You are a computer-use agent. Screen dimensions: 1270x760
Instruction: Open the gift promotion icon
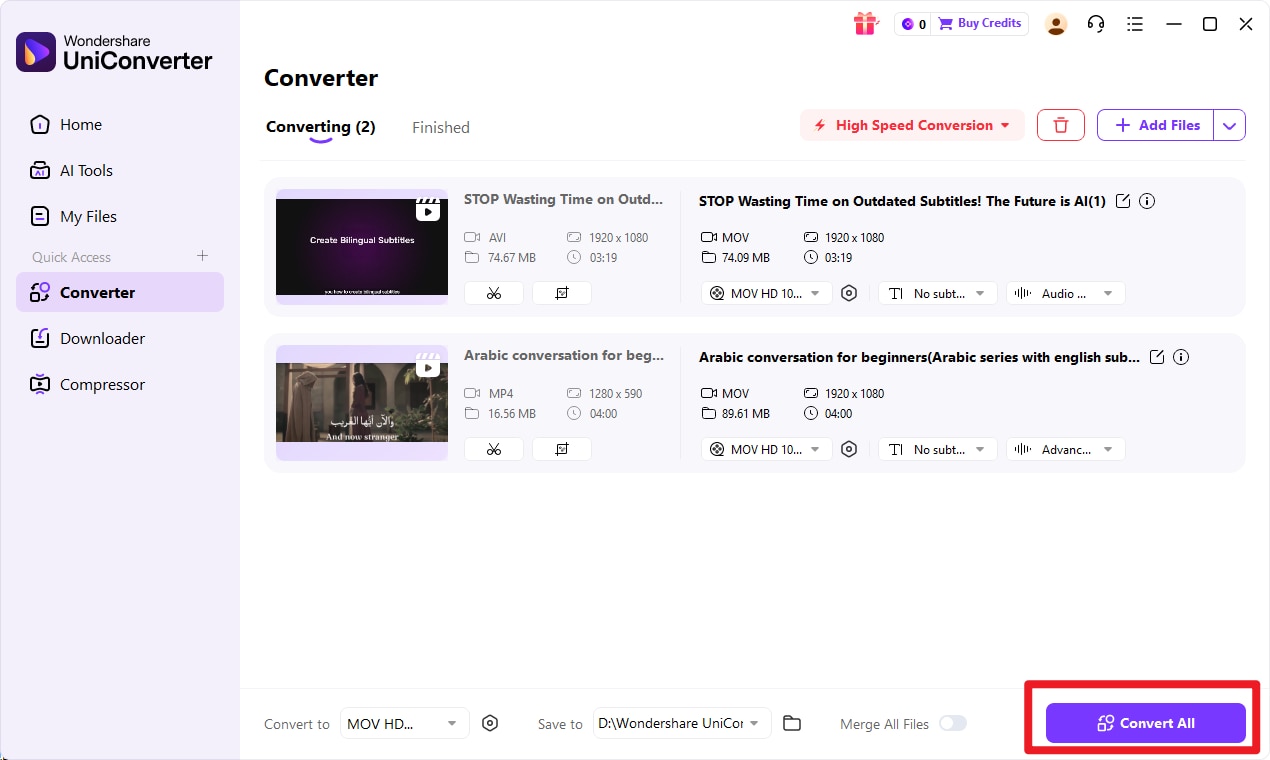[866, 23]
